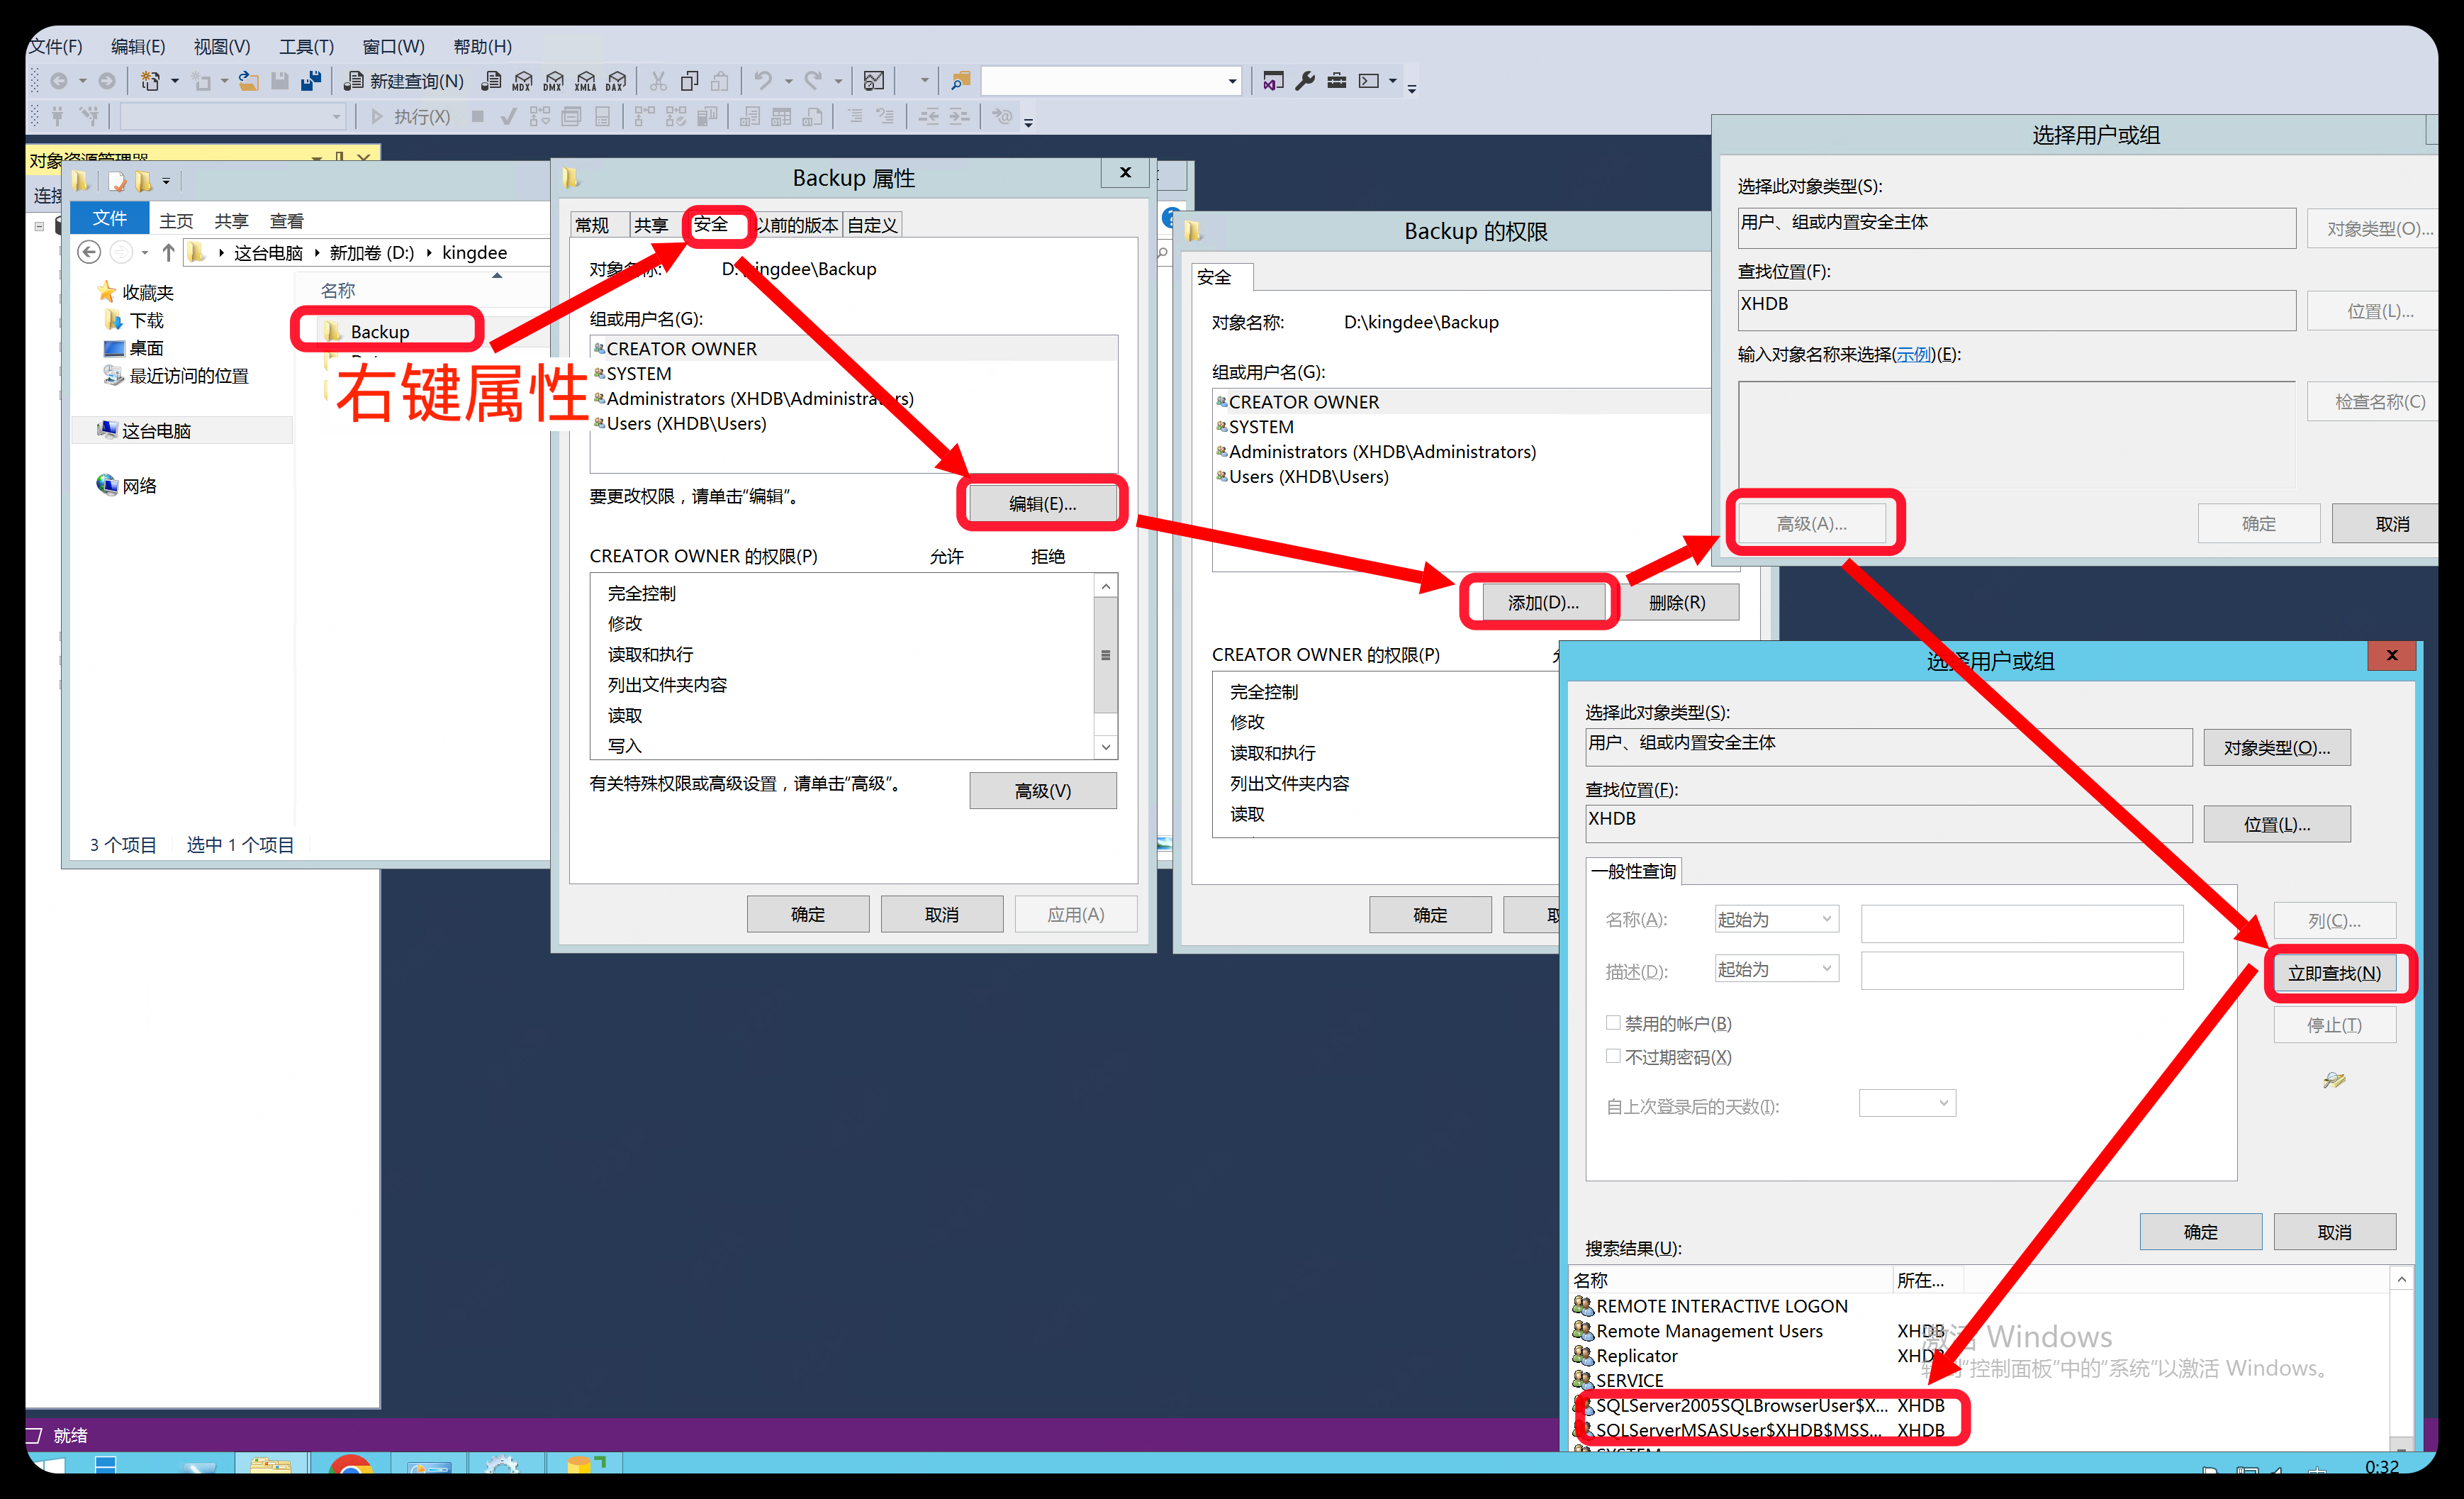
Task: Click the 高级(V) button in Backup 属性
Action: pyautogui.click(x=1042, y=790)
